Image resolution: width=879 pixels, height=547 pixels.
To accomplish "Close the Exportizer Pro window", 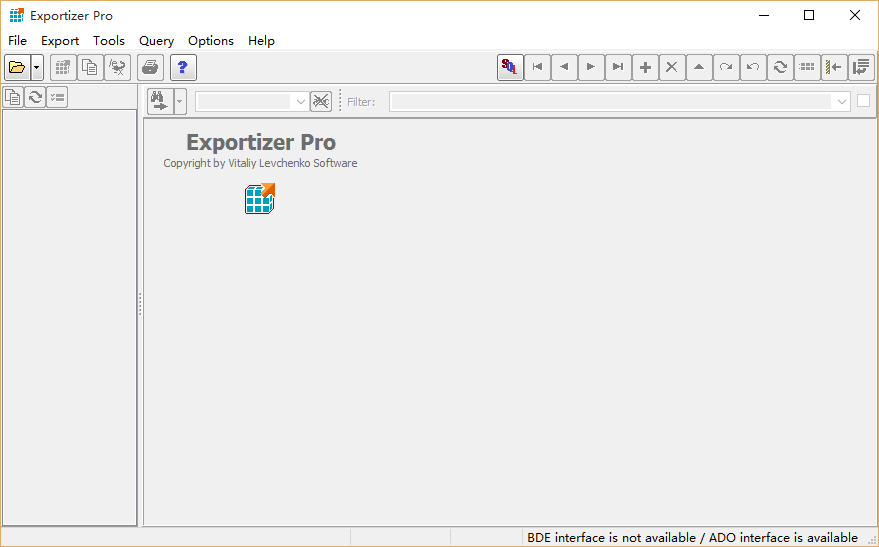I will [x=855, y=15].
